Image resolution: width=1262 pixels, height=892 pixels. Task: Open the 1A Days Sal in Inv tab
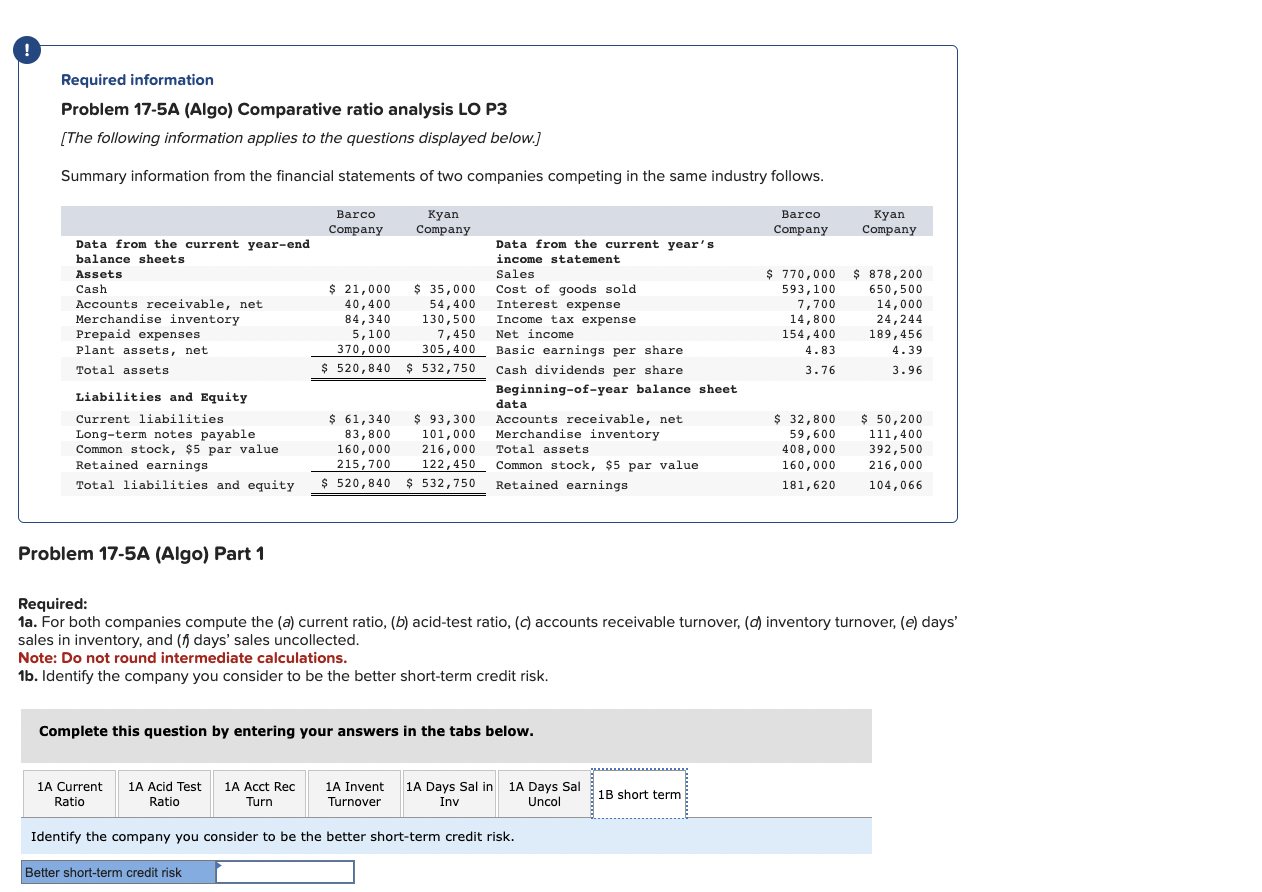pos(448,793)
